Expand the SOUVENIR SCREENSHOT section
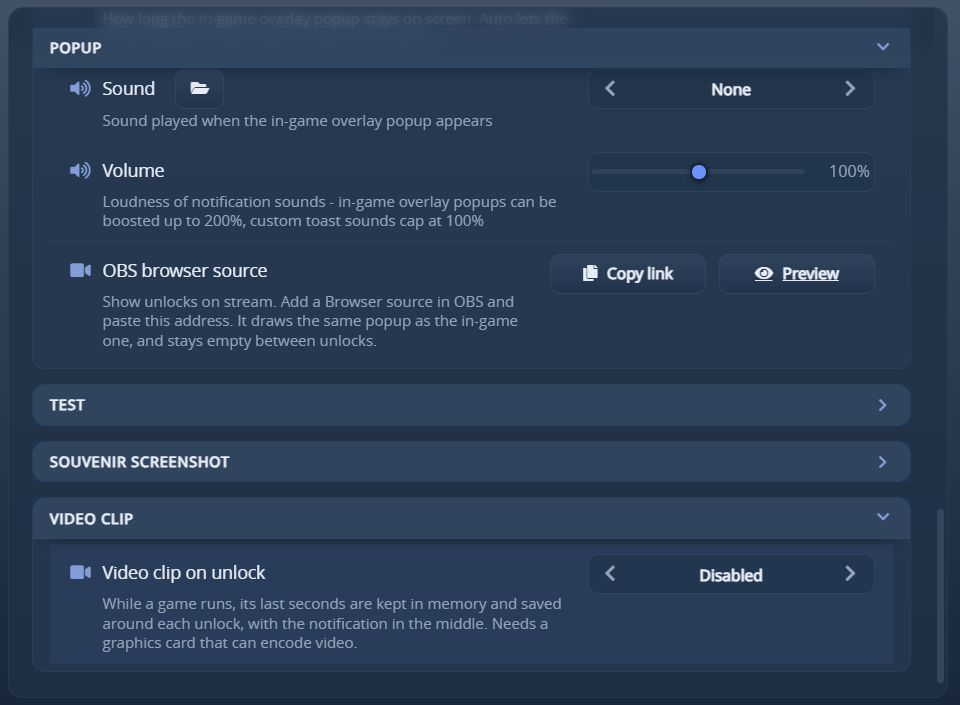 [x=471, y=462]
